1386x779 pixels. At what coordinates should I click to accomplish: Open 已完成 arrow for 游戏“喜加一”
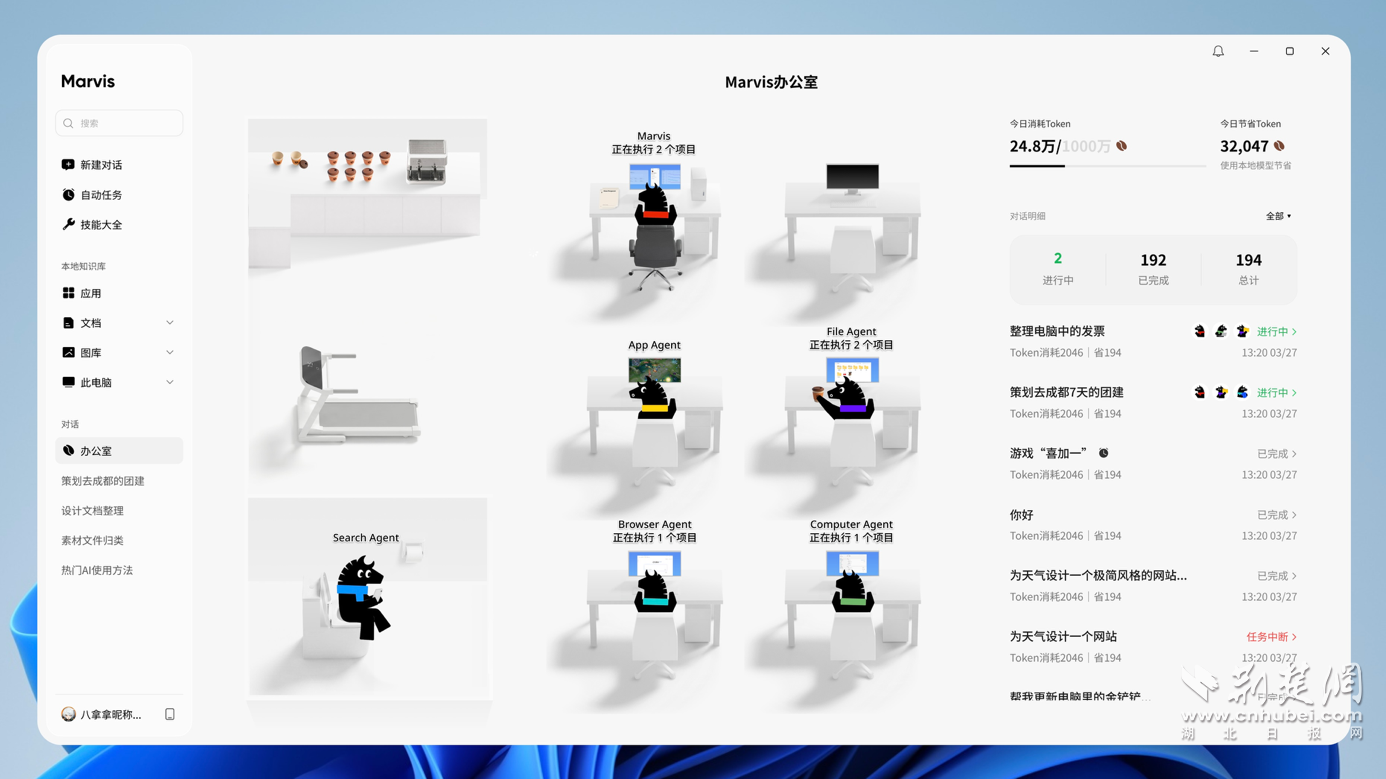click(x=1294, y=454)
